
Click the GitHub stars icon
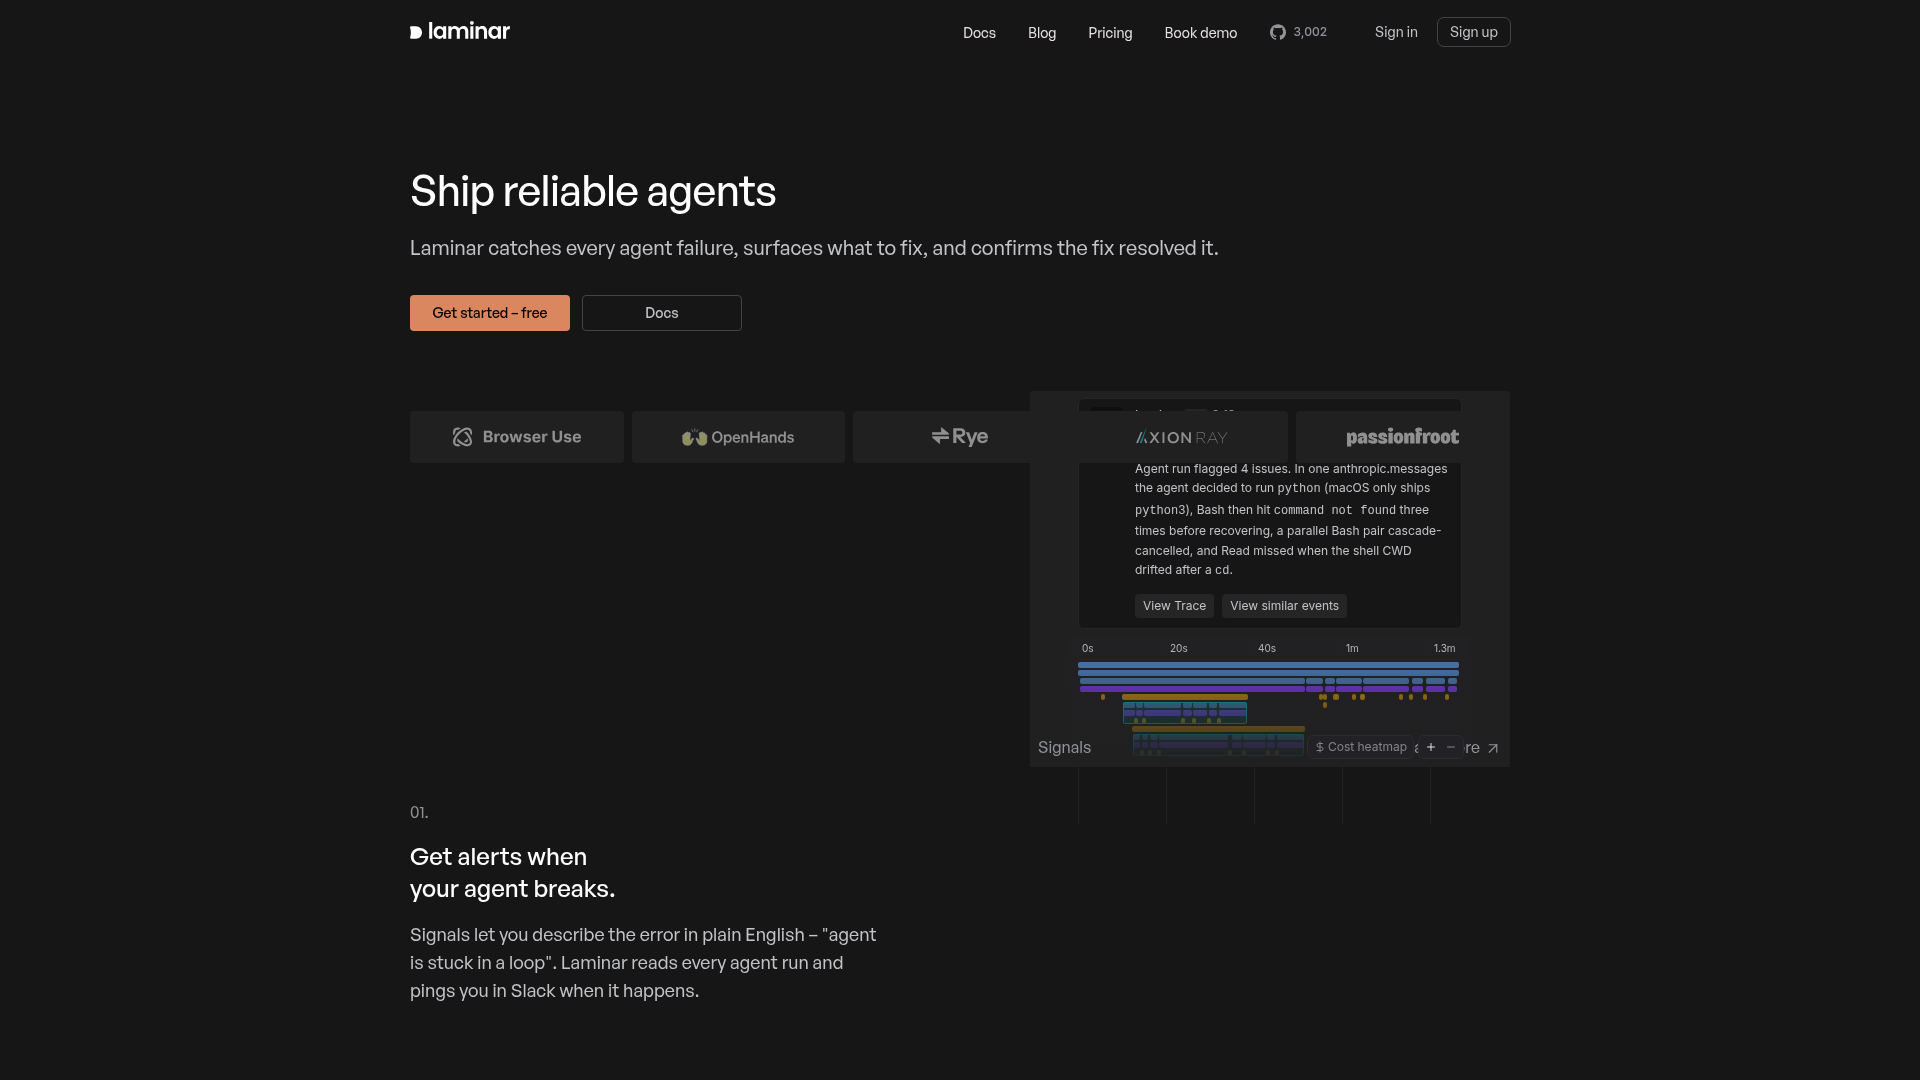[1278, 32]
